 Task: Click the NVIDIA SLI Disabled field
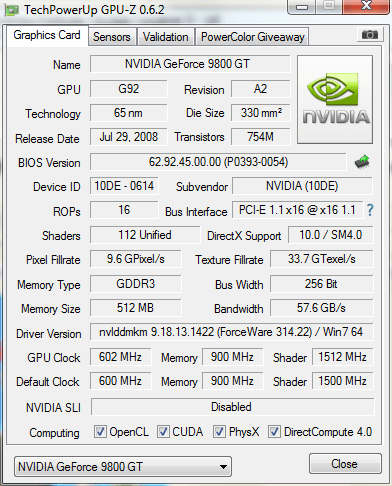pos(232,407)
